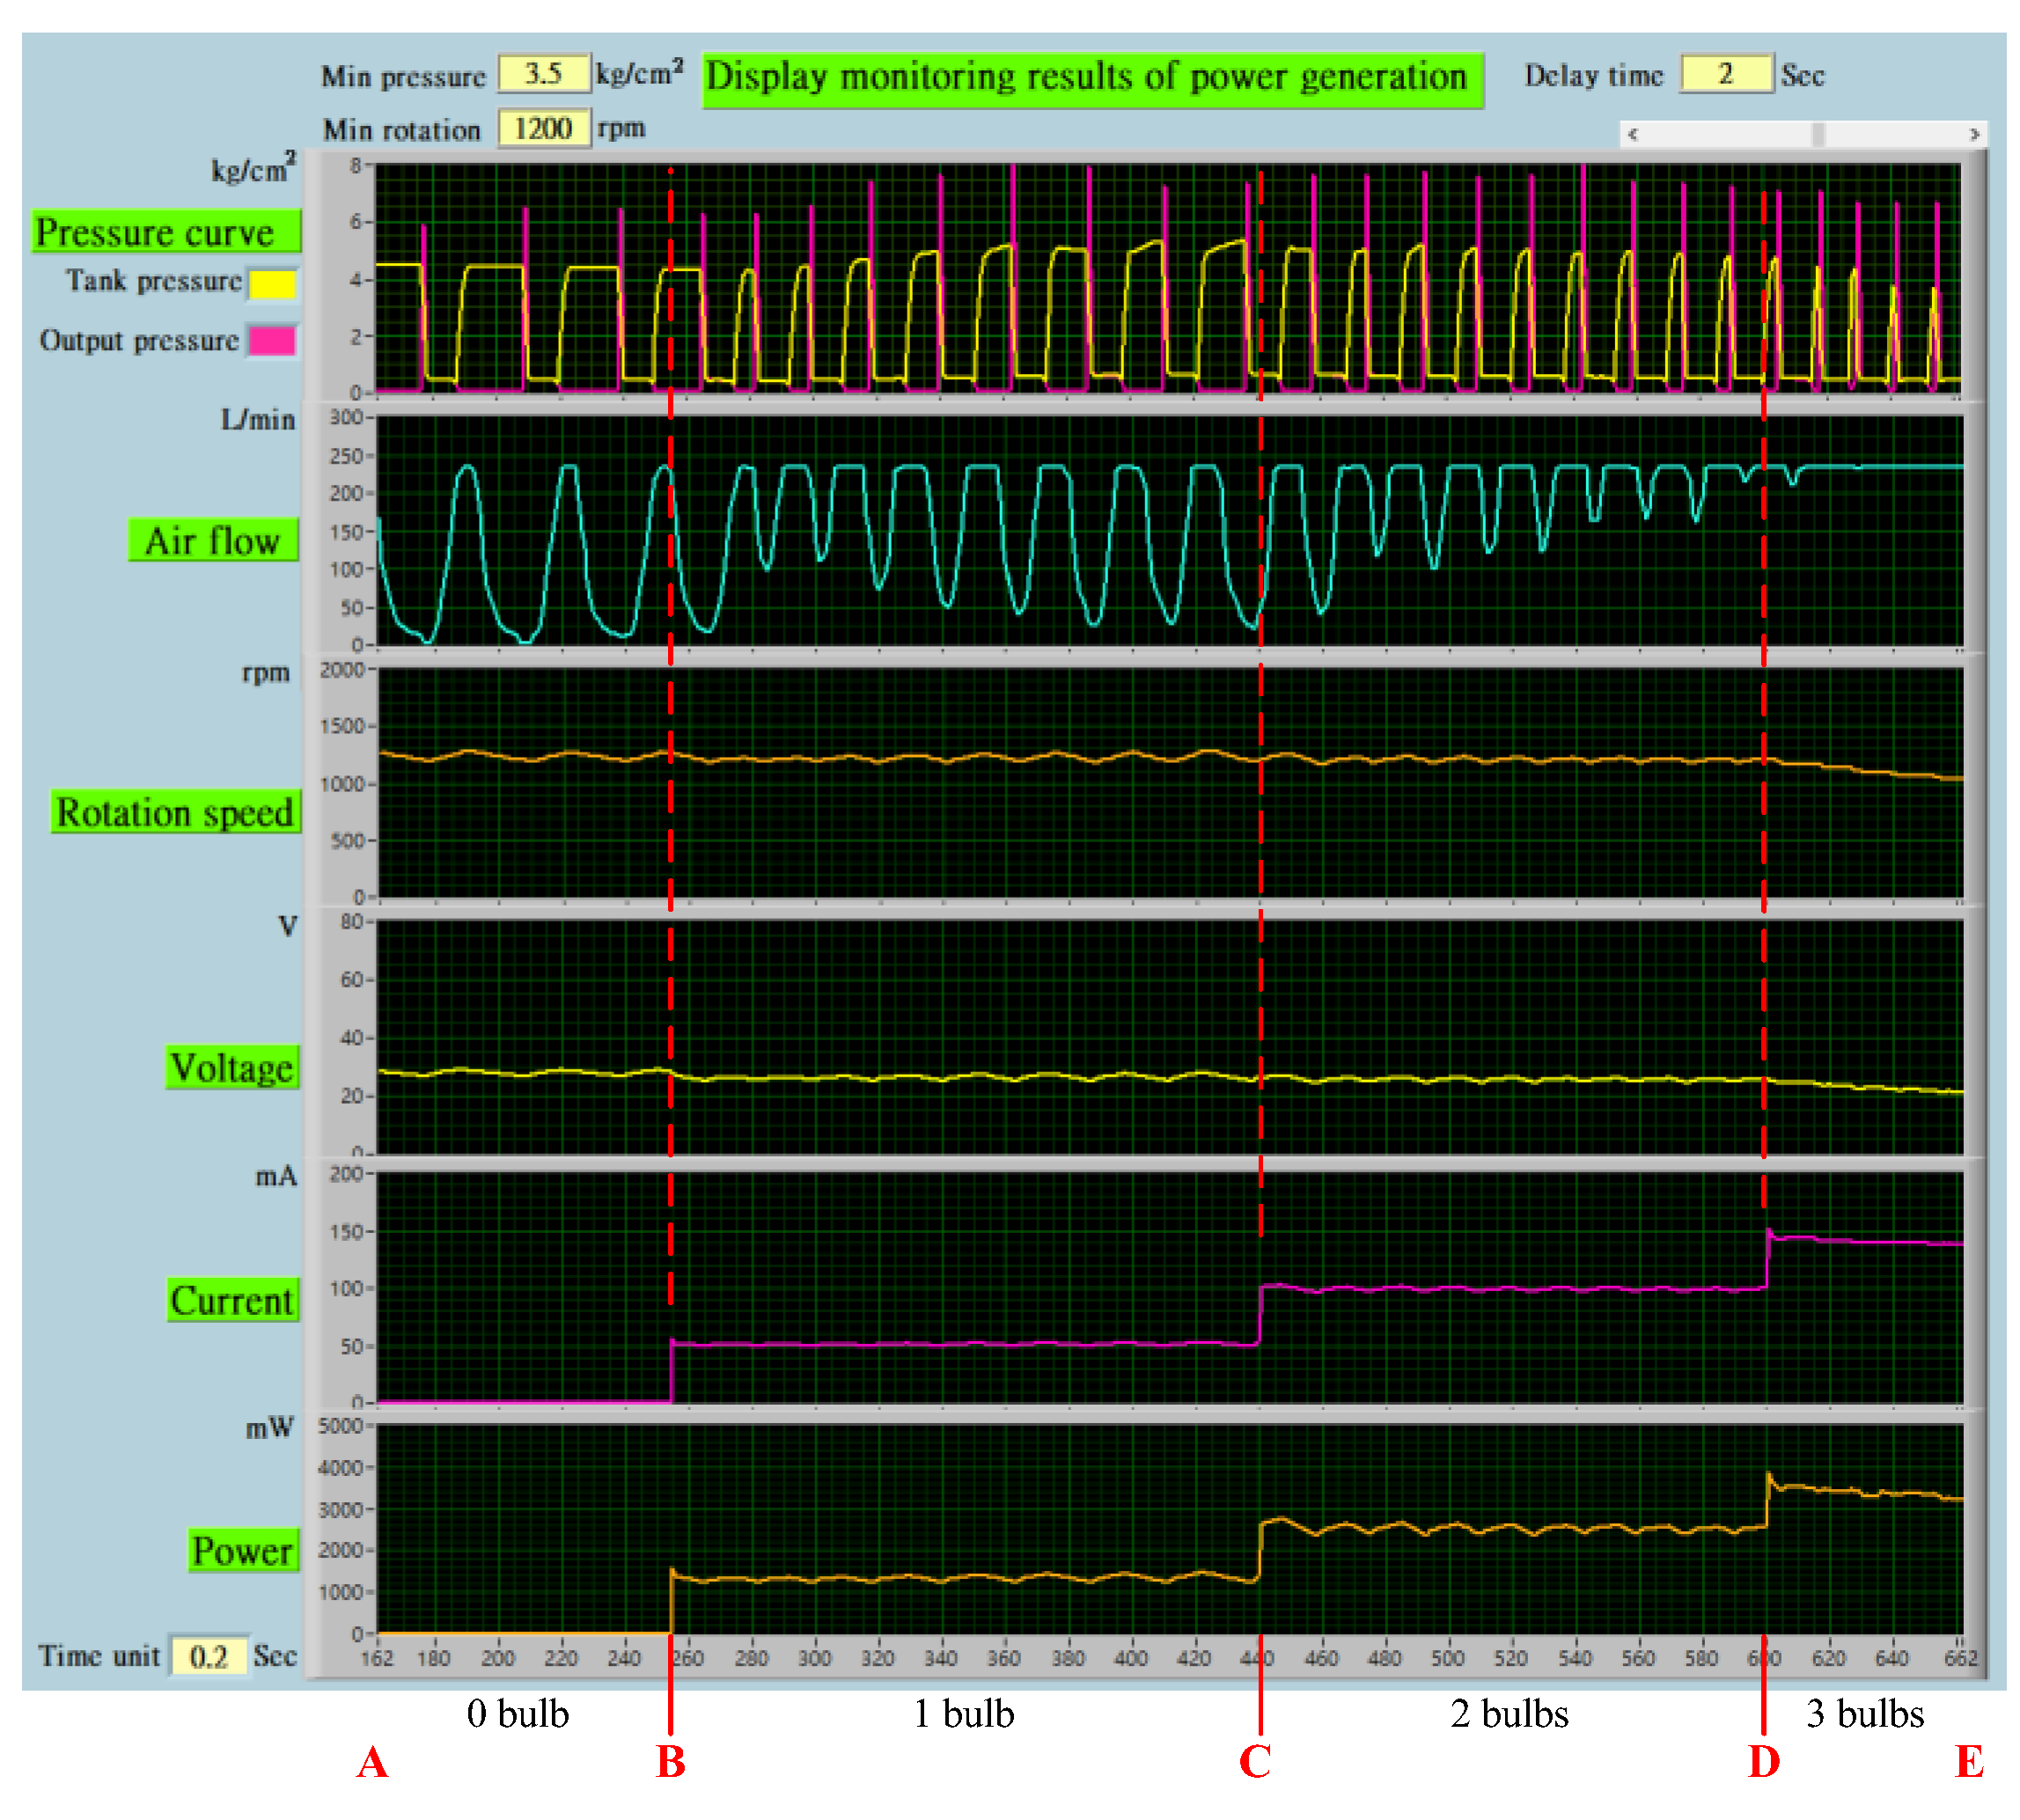Click the 80 tick on the Voltage axis
The image size is (2020, 1820).
[x=352, y=922]
